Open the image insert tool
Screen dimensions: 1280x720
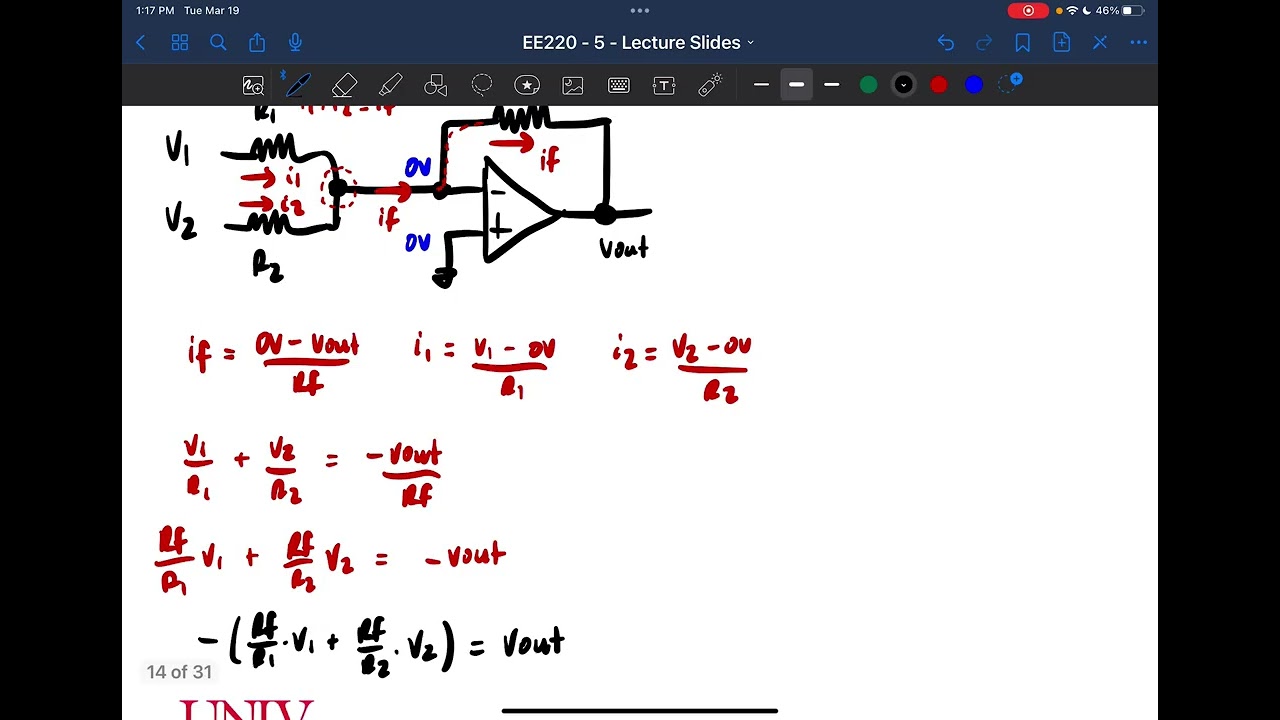573,85
